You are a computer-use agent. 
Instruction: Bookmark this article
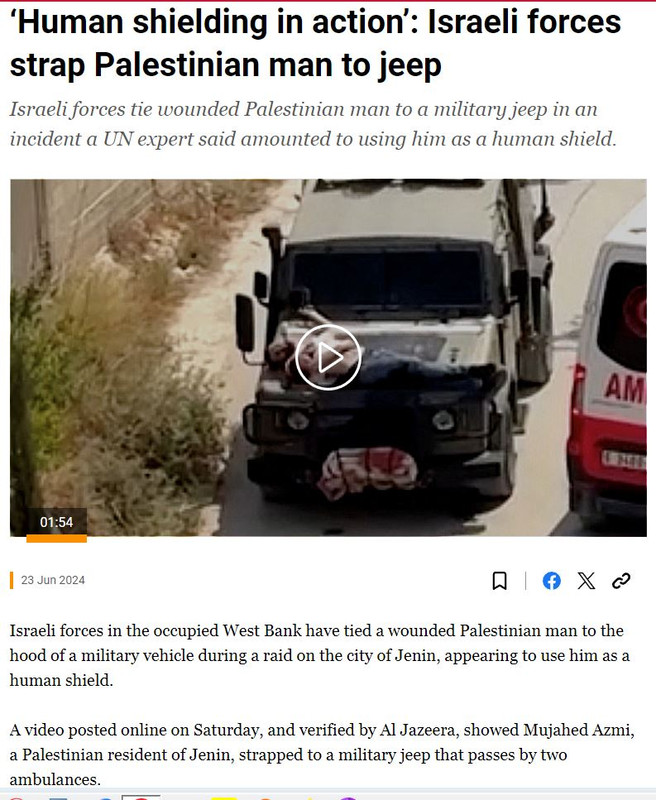click(499, 581)
